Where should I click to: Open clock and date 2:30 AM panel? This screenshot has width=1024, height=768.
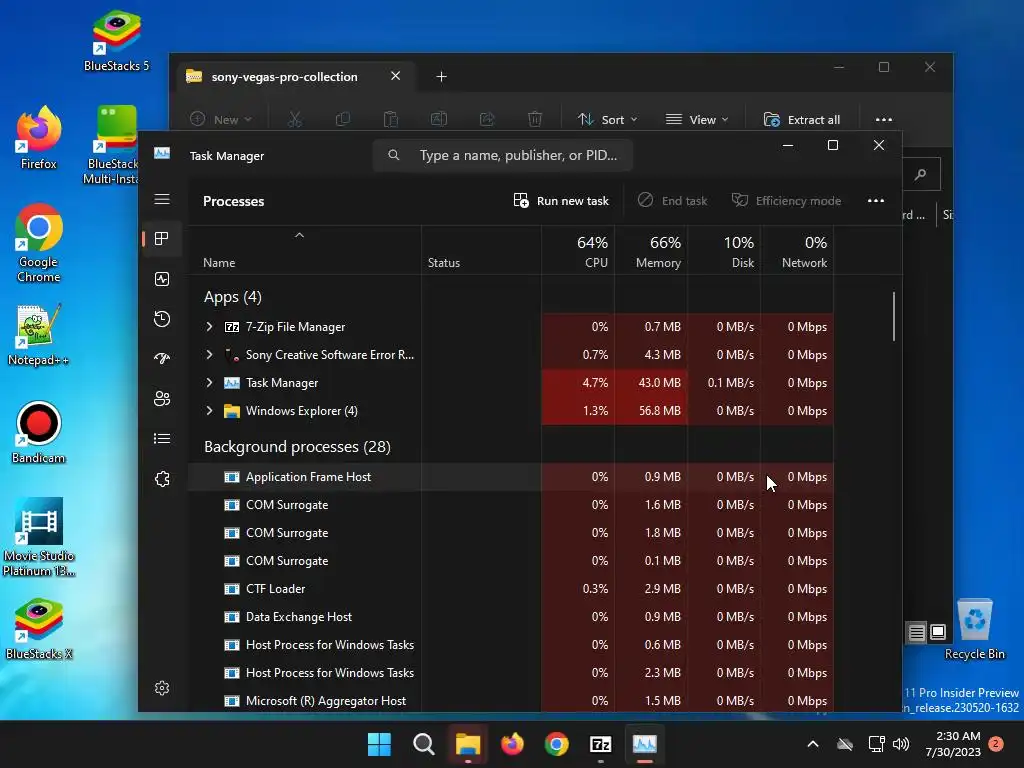(x=953, y=744)
